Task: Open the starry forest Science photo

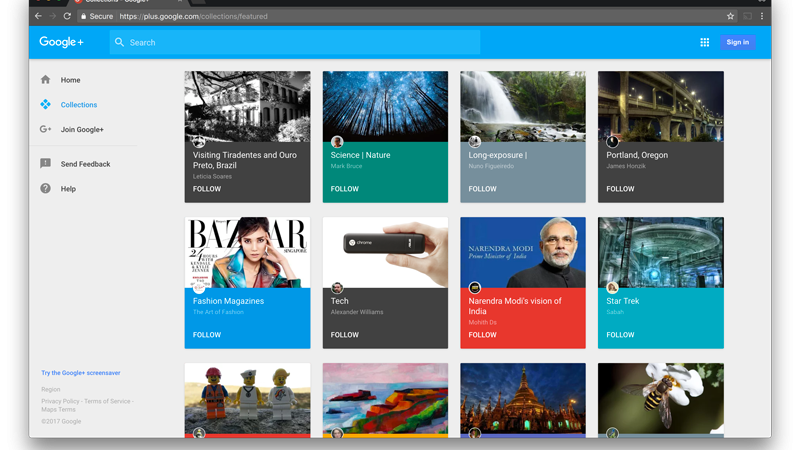Action: 385,106
